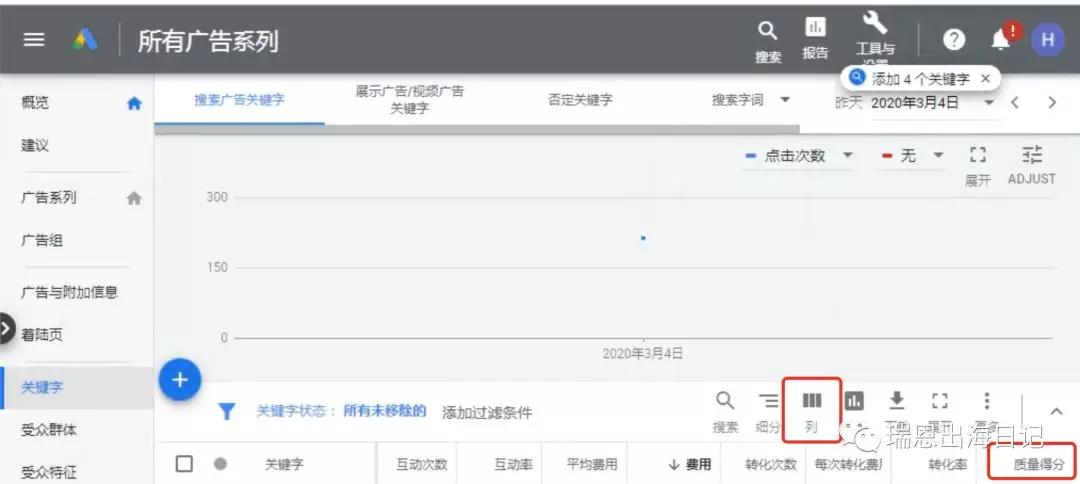Viewport: 1080px width, 484px height.
Task: Open chart ADJUST settings
Action: tap(1031, 165)
